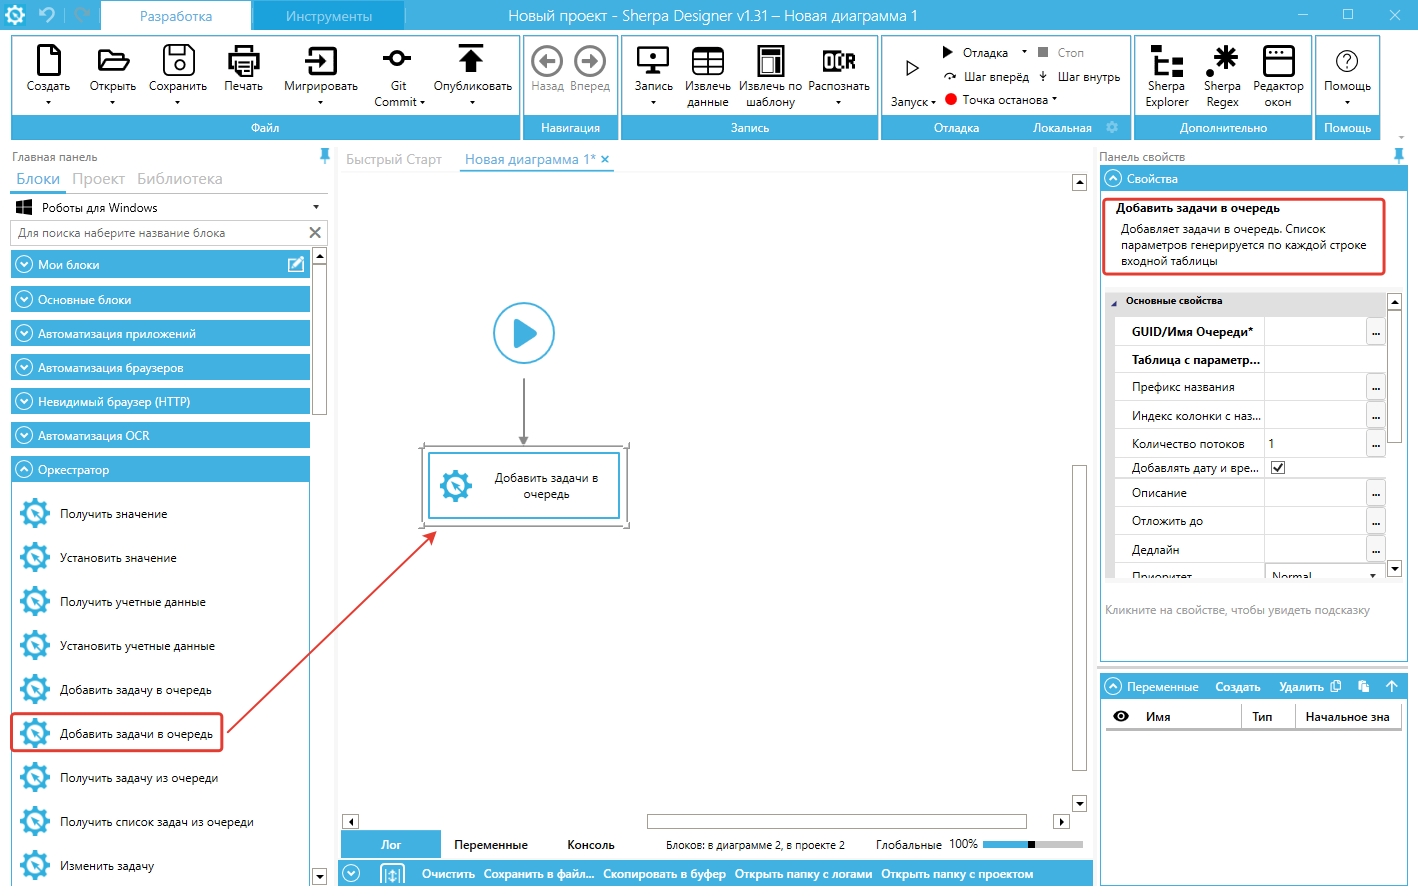
Task: Switch to the Инструменты ribbon tab
Action: click(x=328, y=16)
